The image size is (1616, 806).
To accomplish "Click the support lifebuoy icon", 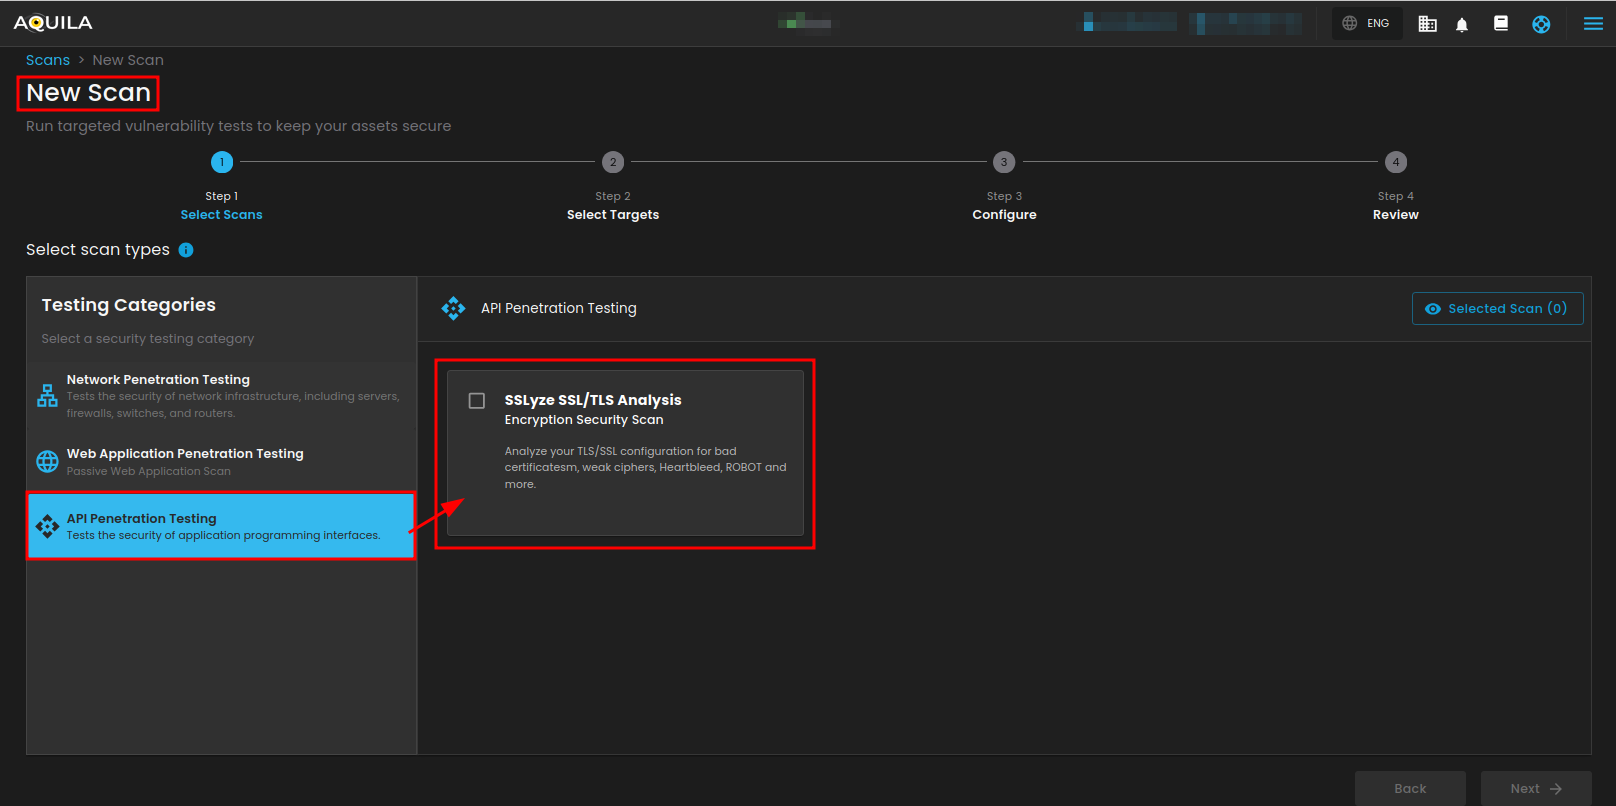I will coord(1541,24).
